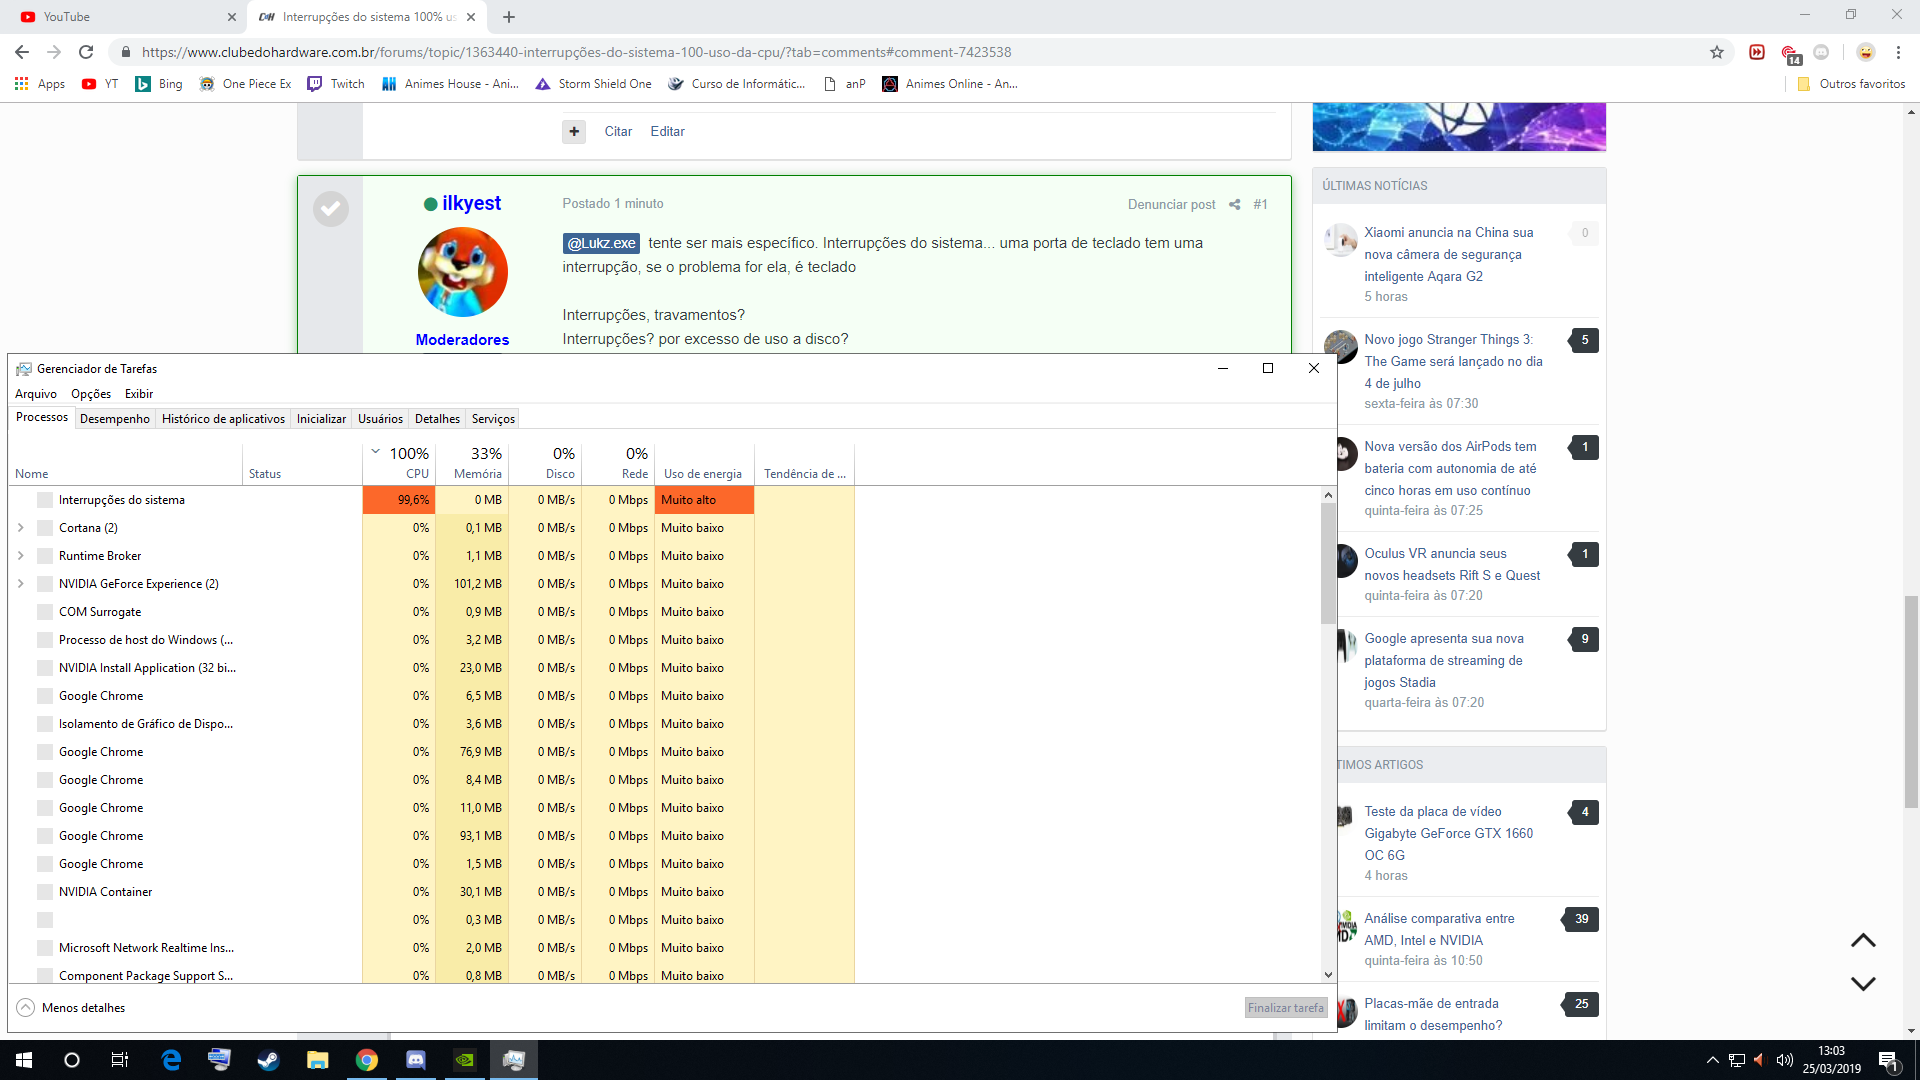Collapse to Menos detalhes view

[x=71, y=1008]
